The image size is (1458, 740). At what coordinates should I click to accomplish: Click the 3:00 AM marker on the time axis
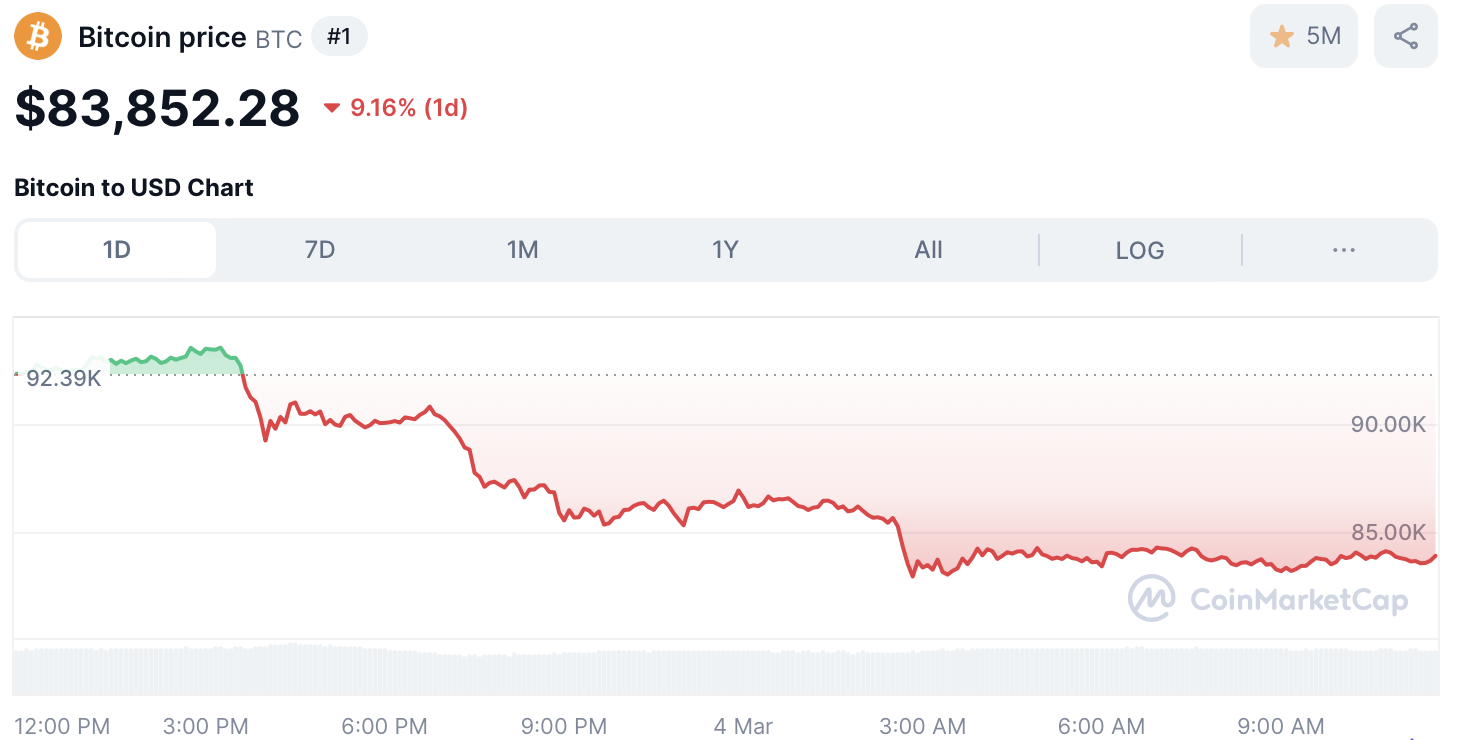[x=922, y=726]
